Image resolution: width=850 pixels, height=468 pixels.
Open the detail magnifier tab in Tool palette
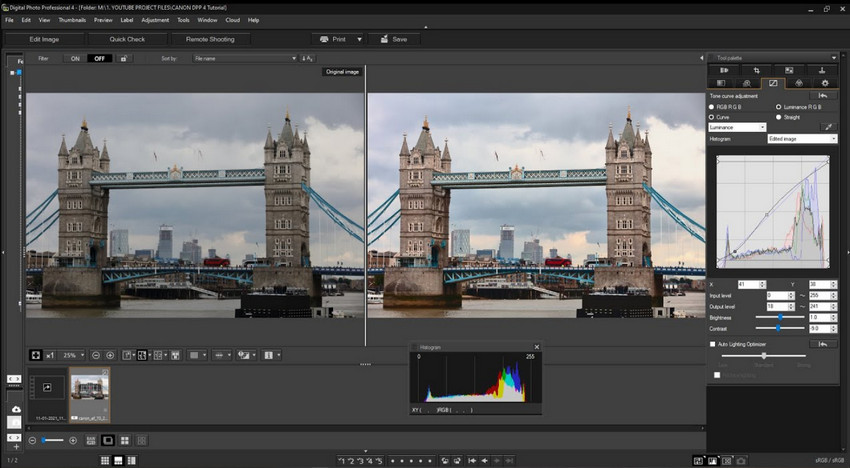tap(746, 84)
